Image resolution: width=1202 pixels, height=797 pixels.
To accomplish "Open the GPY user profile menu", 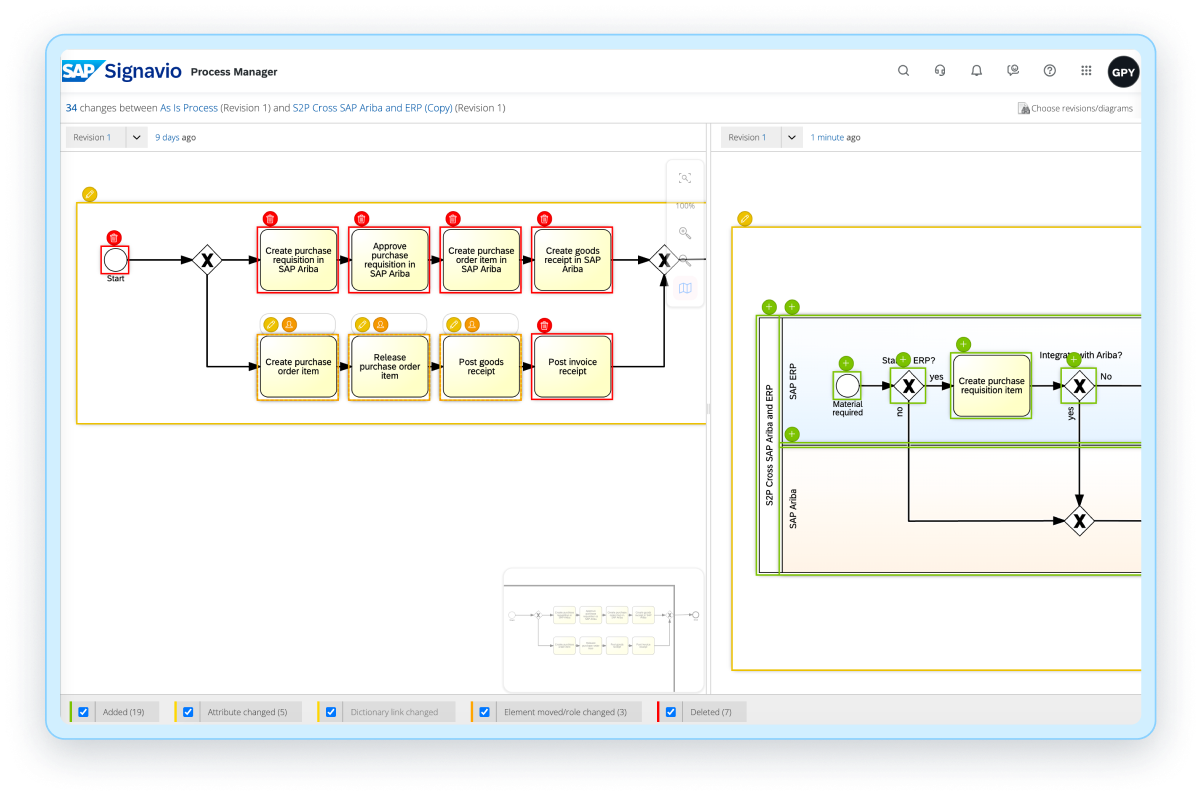I will [x=1123, y=72].
